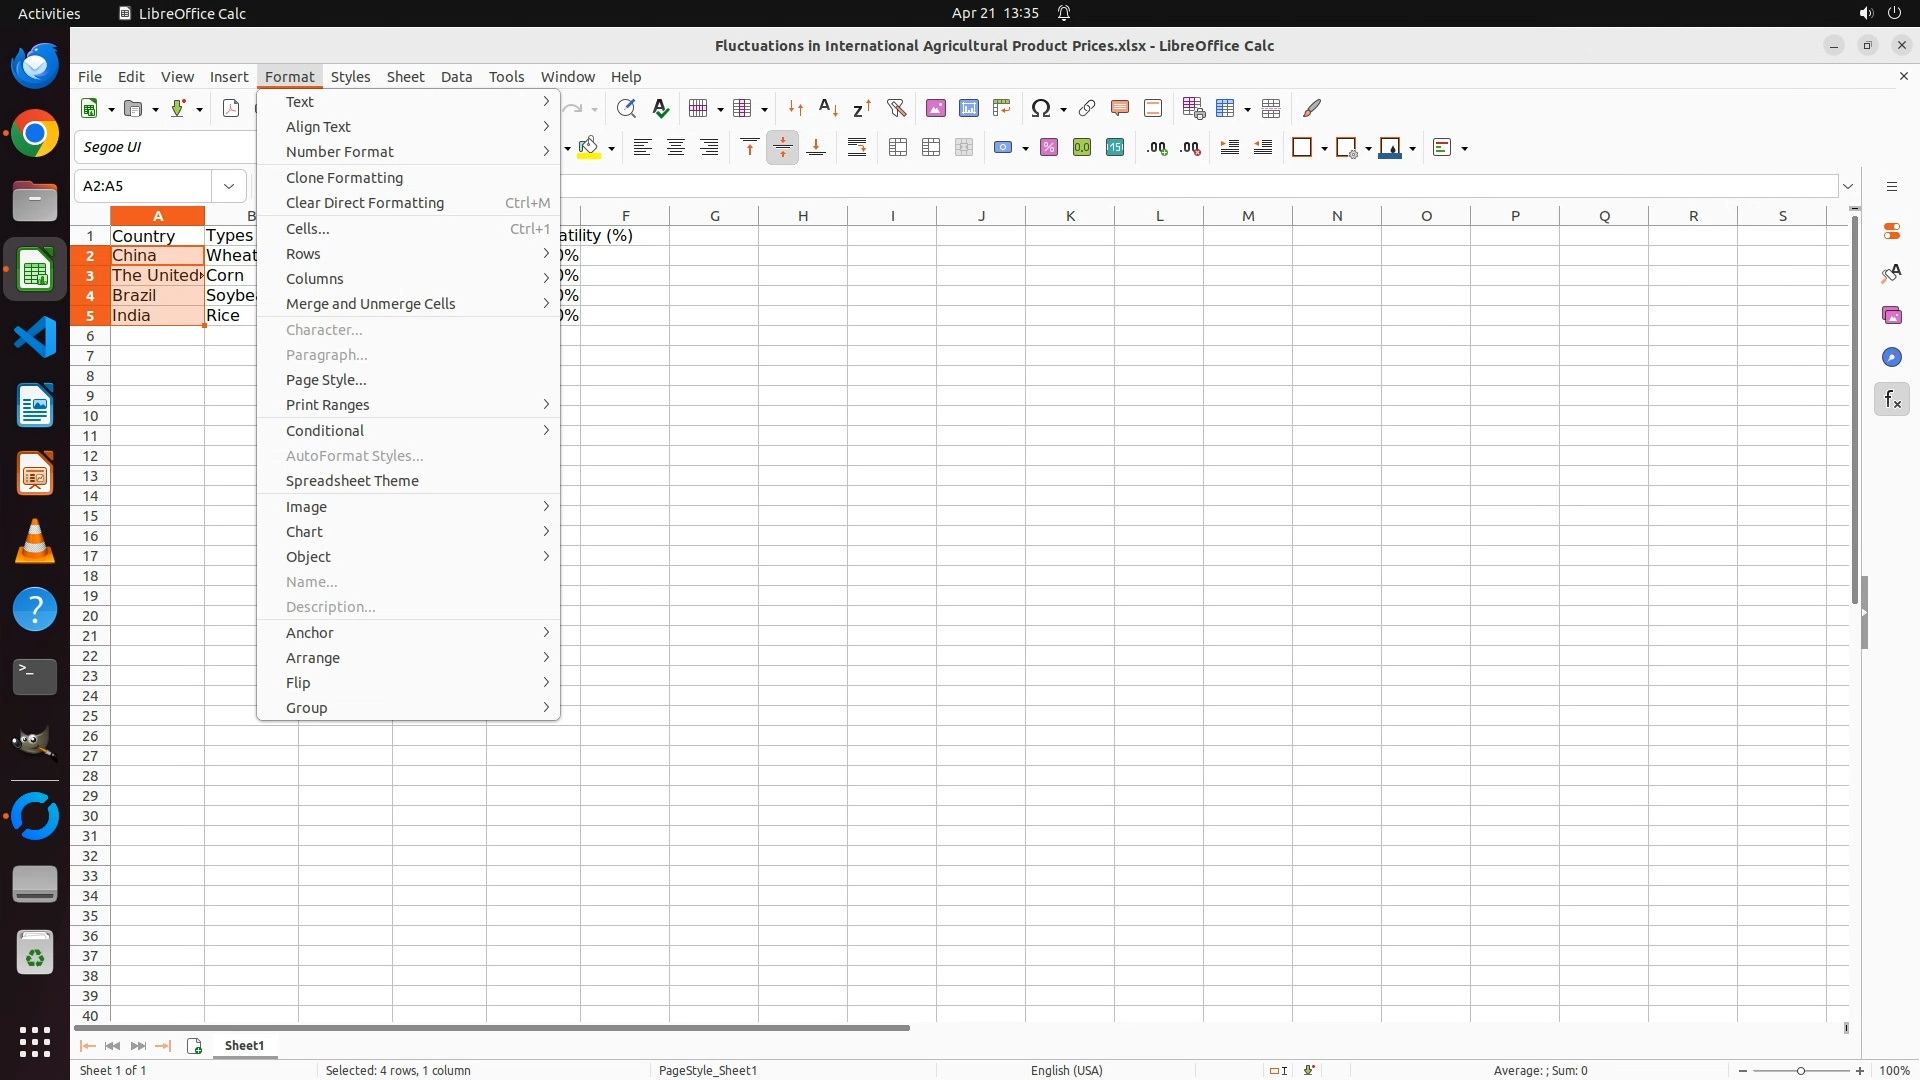The height and width of the screenshot is (1080, 1920).
Task: Expand the formula bar chevron
Action: (x=1848, y=186)
